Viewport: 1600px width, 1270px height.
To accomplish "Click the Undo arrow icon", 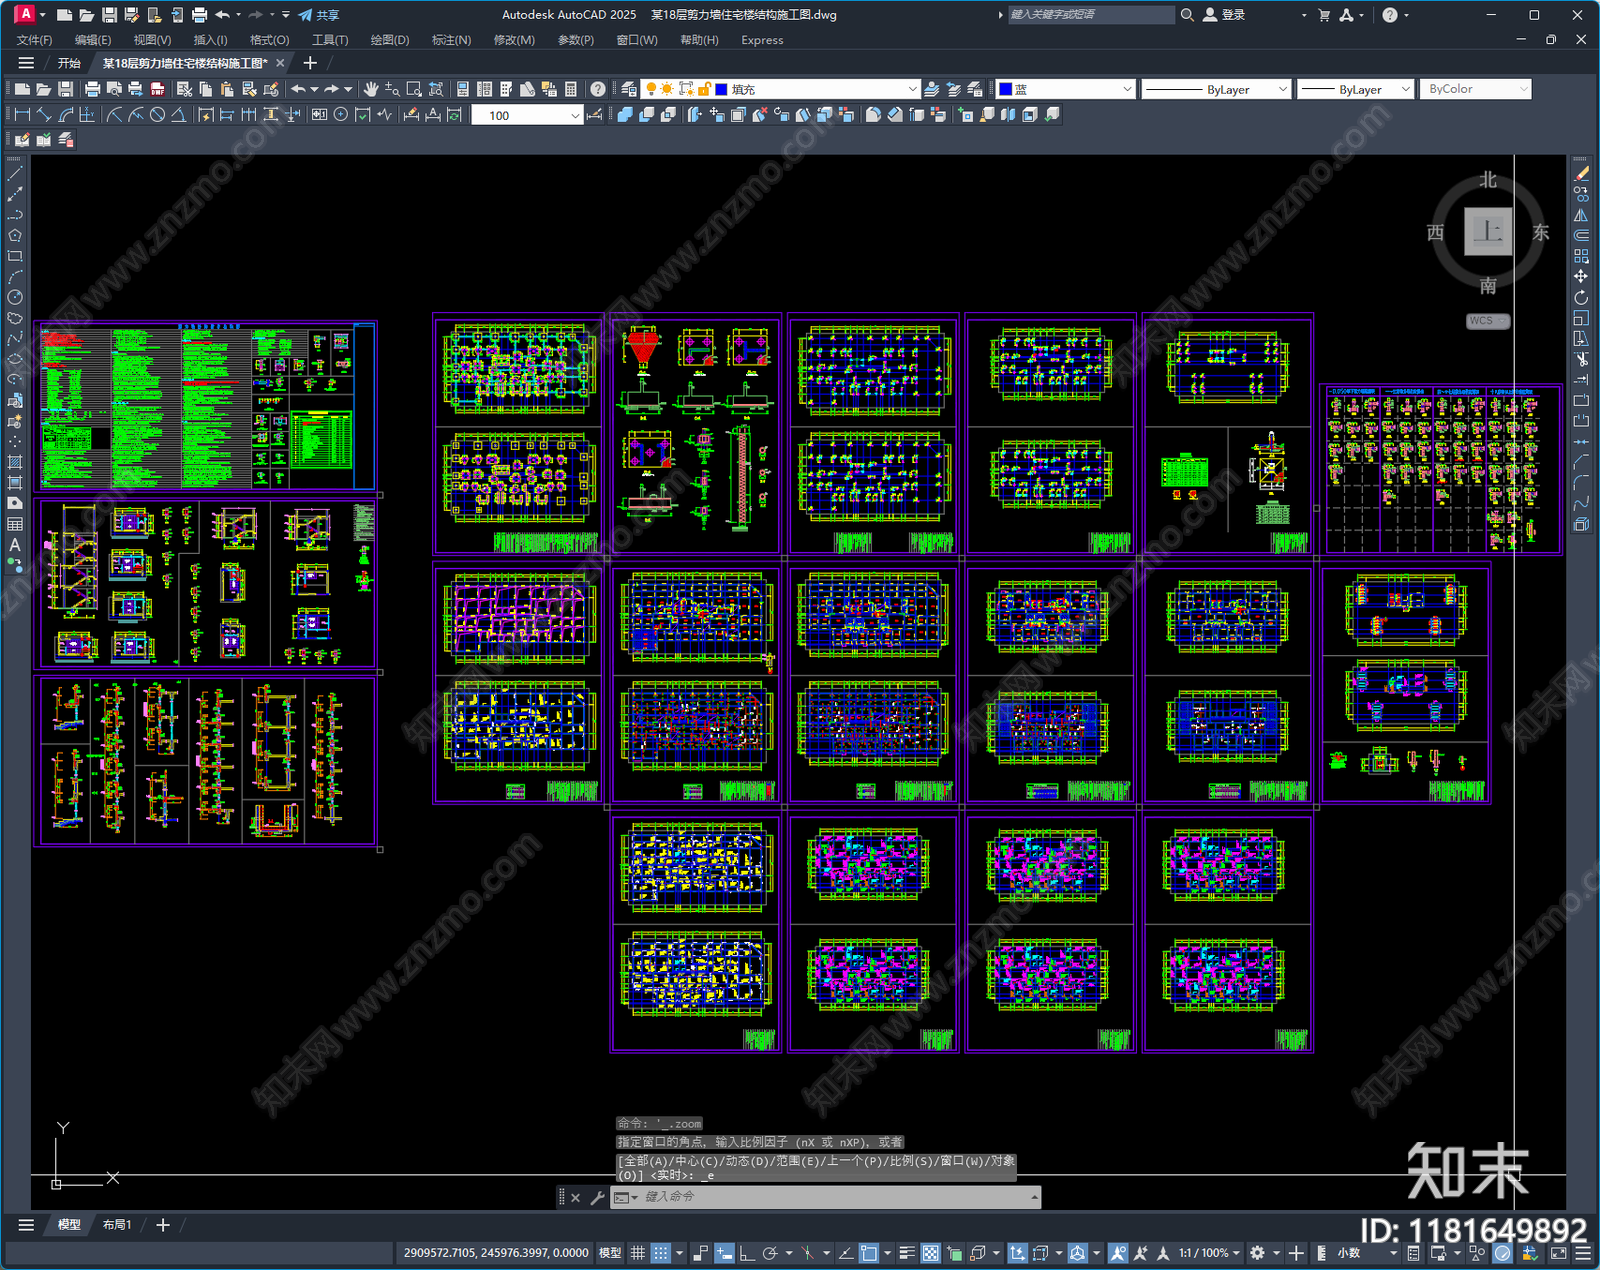I will pyautogui.click(x=298, y=89).
